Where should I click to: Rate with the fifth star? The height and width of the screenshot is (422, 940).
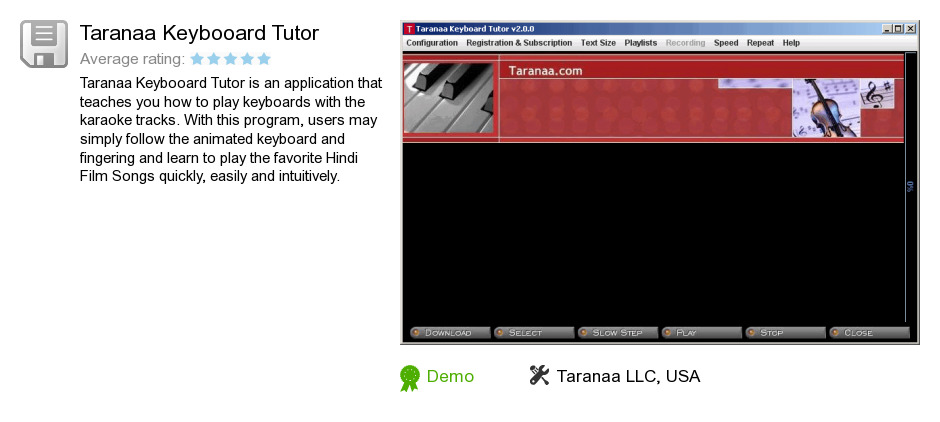(x=264, y=59)
